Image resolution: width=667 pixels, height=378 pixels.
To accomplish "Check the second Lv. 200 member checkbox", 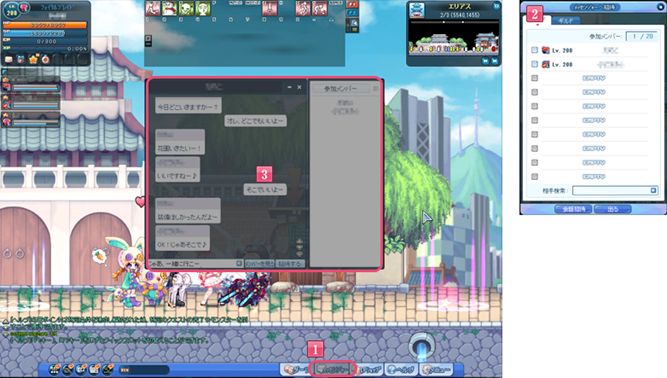I will [x=535, y=64].
